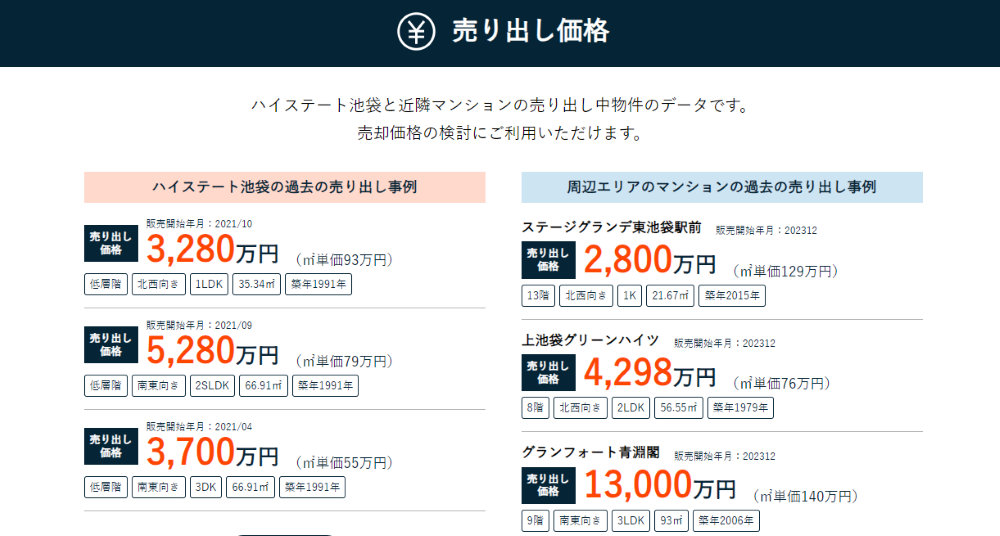Image resolution: width=1000 pixels, height=536 pixels.
Task: Click the 売り出し価格 badge beside 5,280万円
Action: point(111,345)
